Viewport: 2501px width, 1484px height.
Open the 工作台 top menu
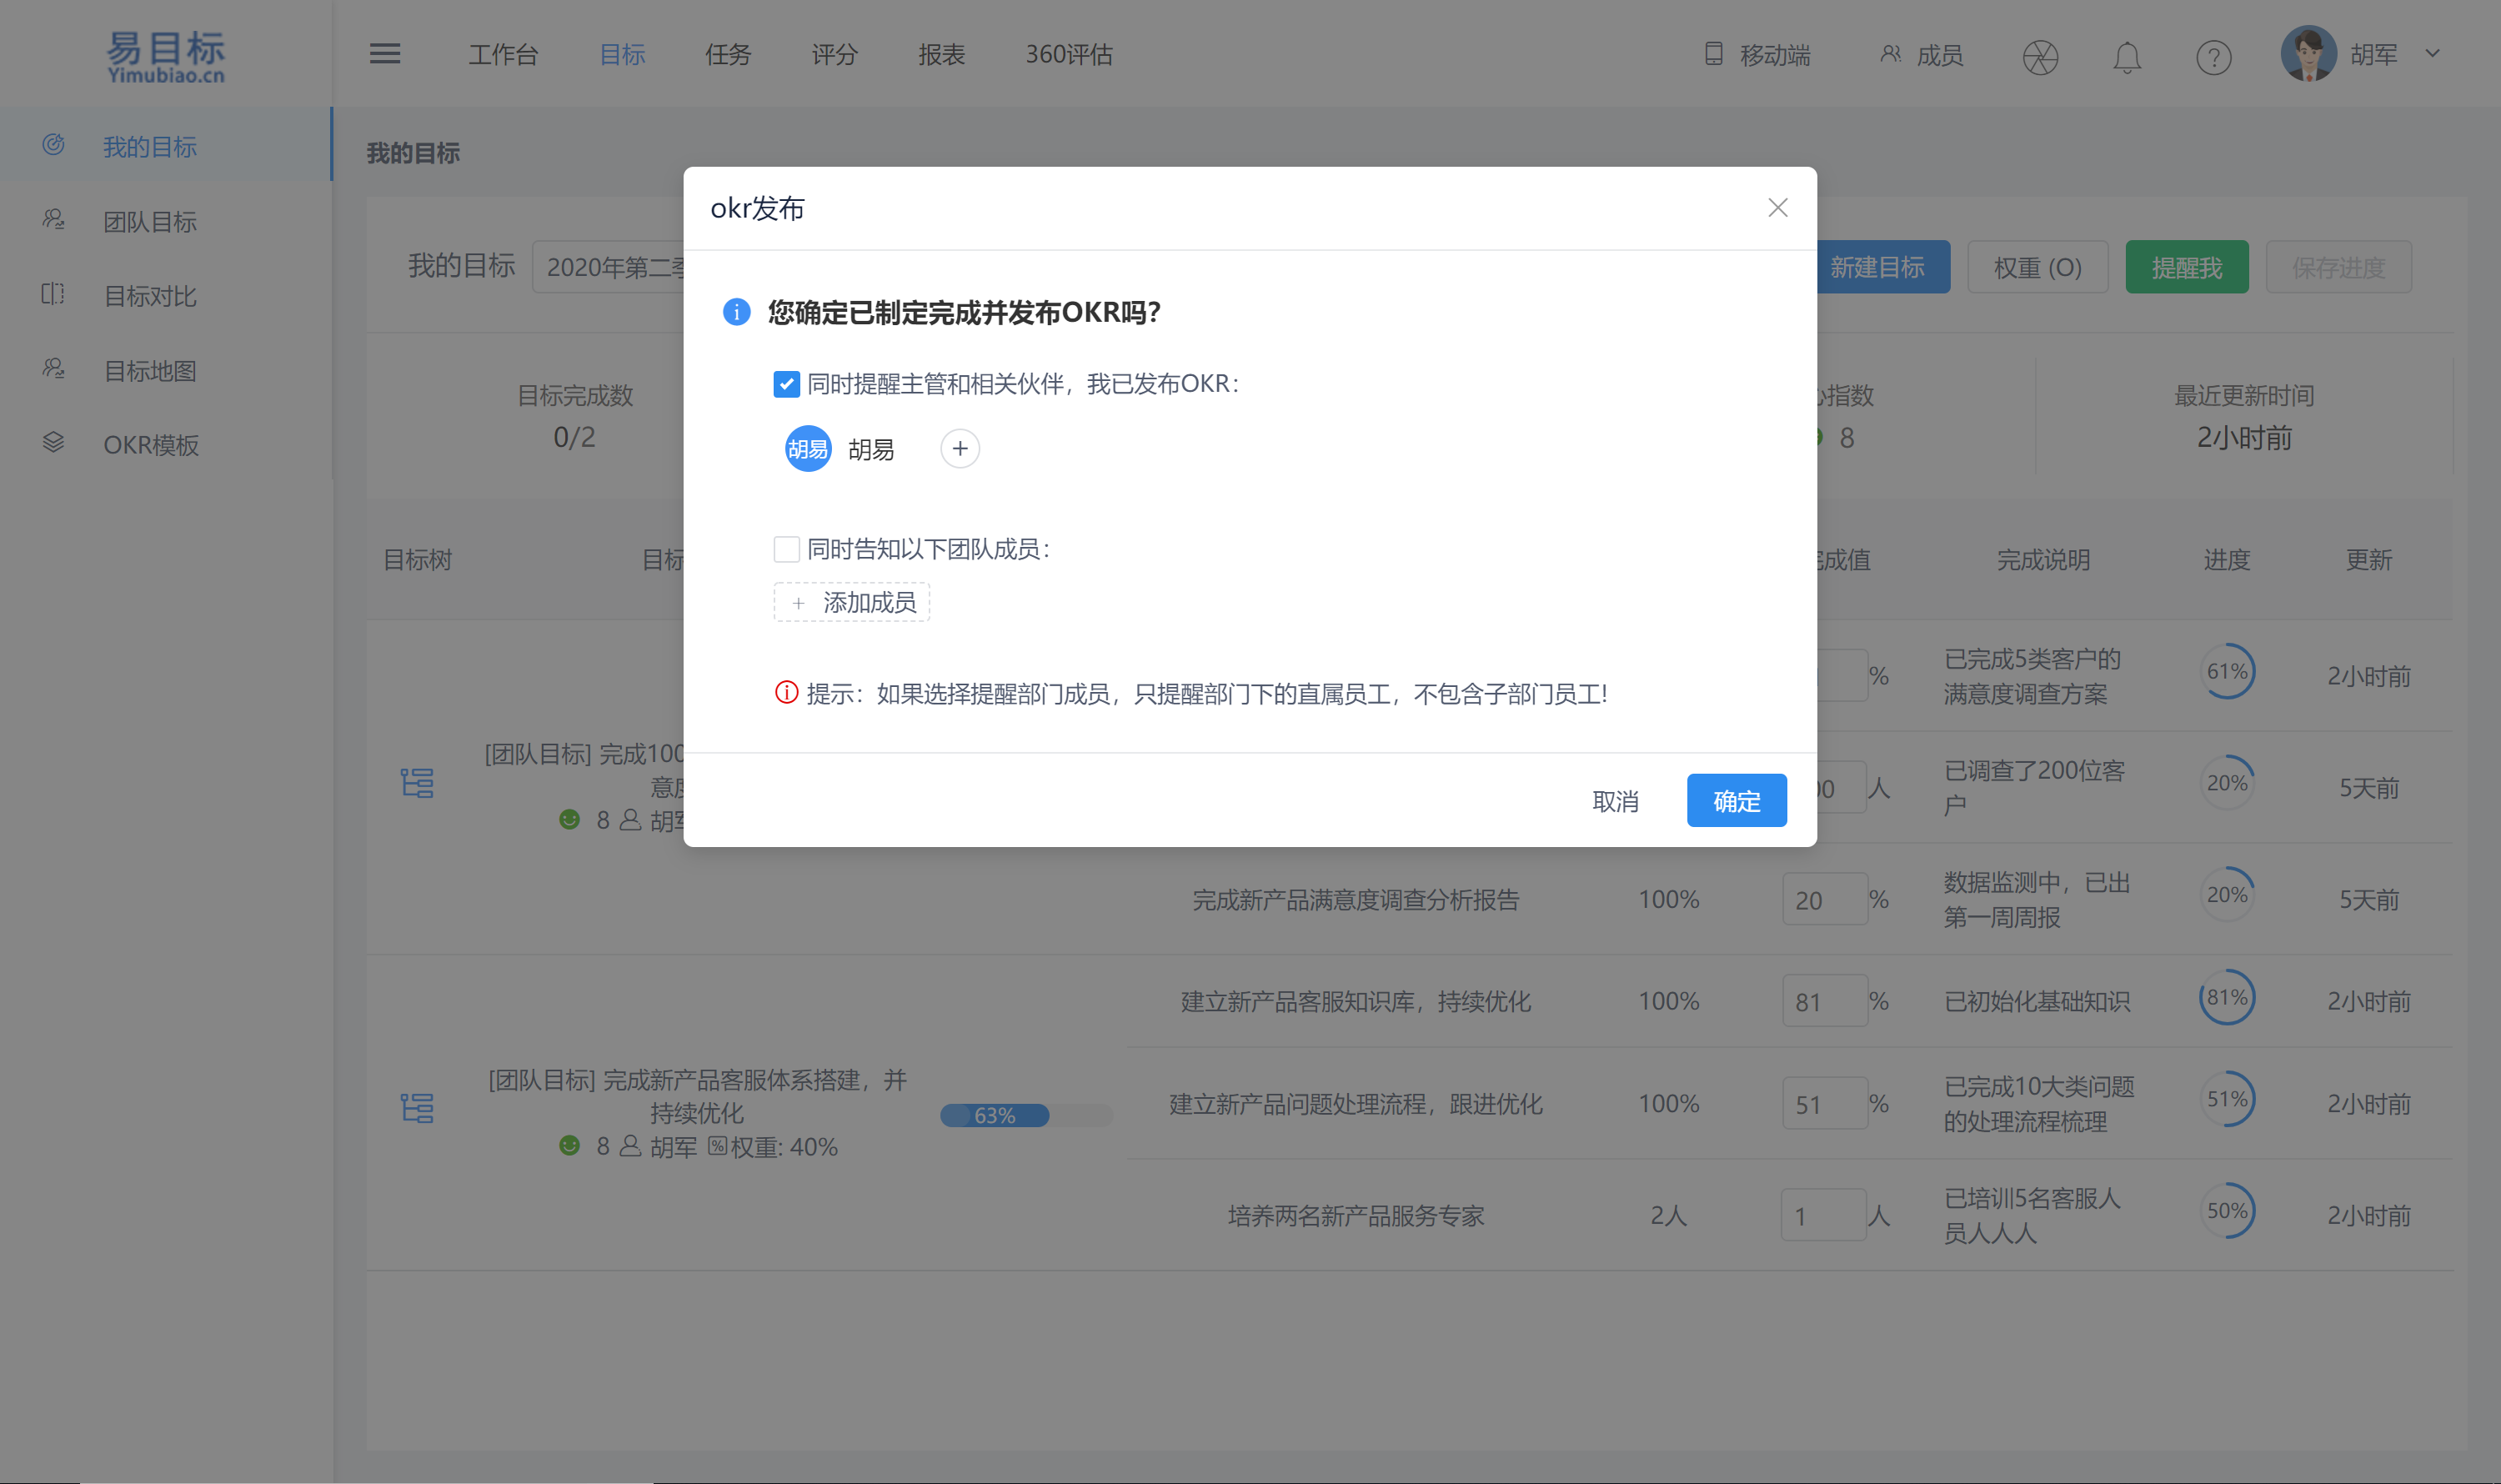point(503,54)
